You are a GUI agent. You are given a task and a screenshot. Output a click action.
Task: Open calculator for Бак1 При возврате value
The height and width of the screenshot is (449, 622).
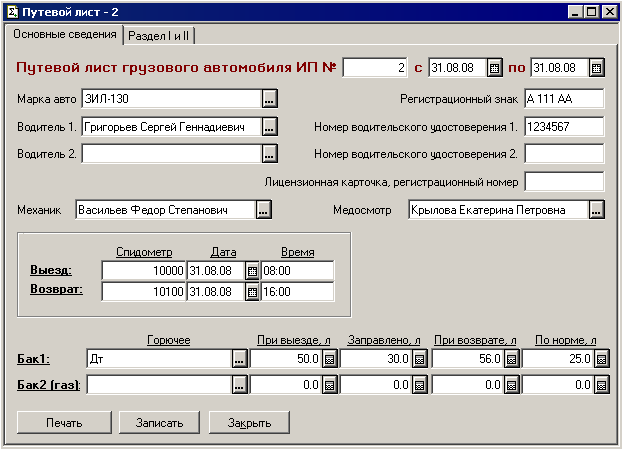[x=510, y=358]
